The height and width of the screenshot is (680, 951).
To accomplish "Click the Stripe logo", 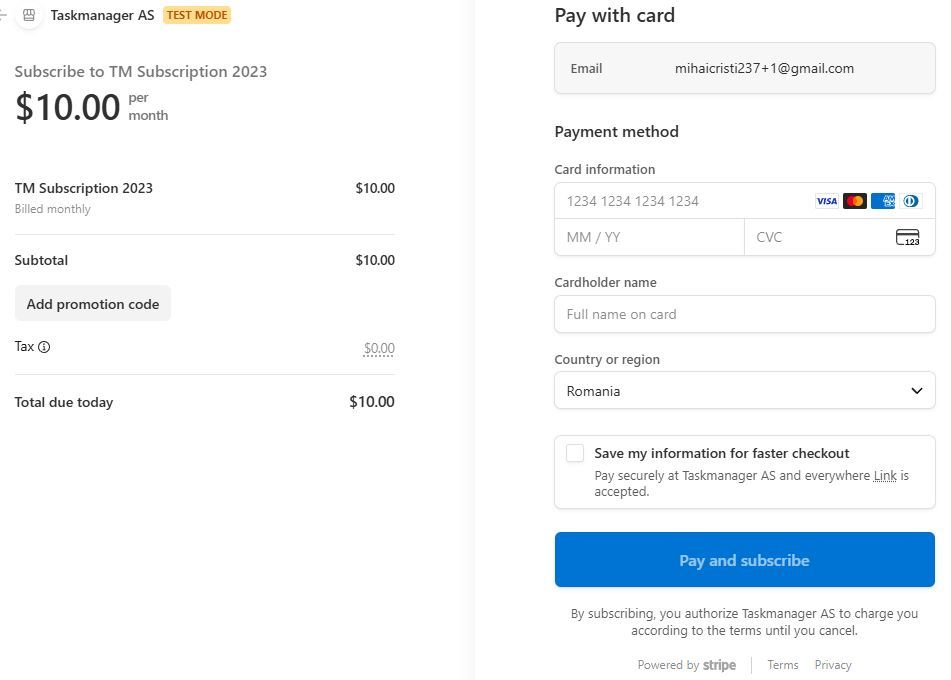I will click(719, 665).
